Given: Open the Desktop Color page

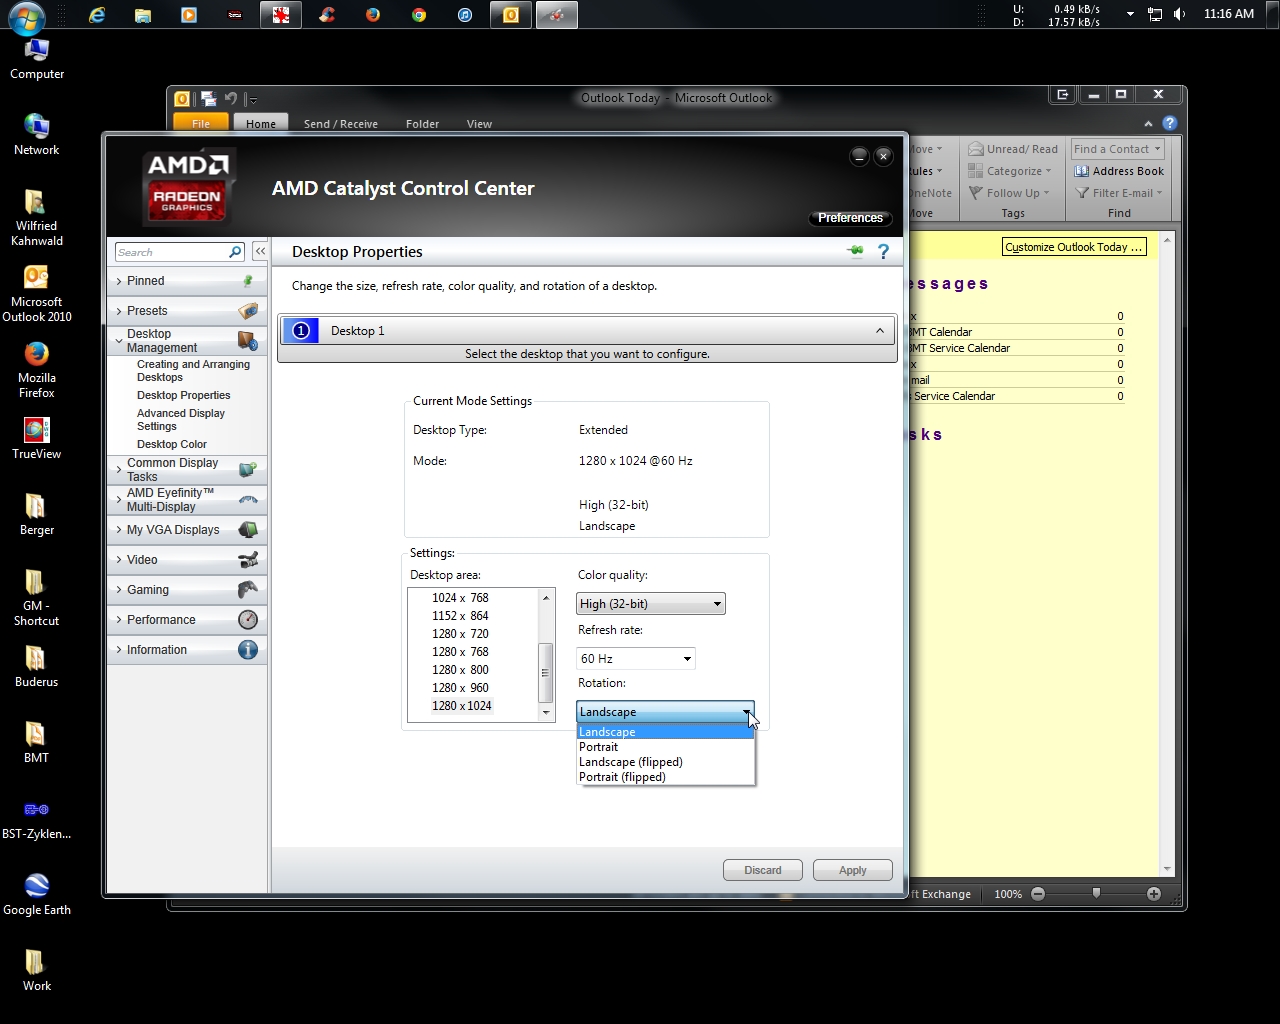Looking at the screenshot, I should (x=172, y=444).
